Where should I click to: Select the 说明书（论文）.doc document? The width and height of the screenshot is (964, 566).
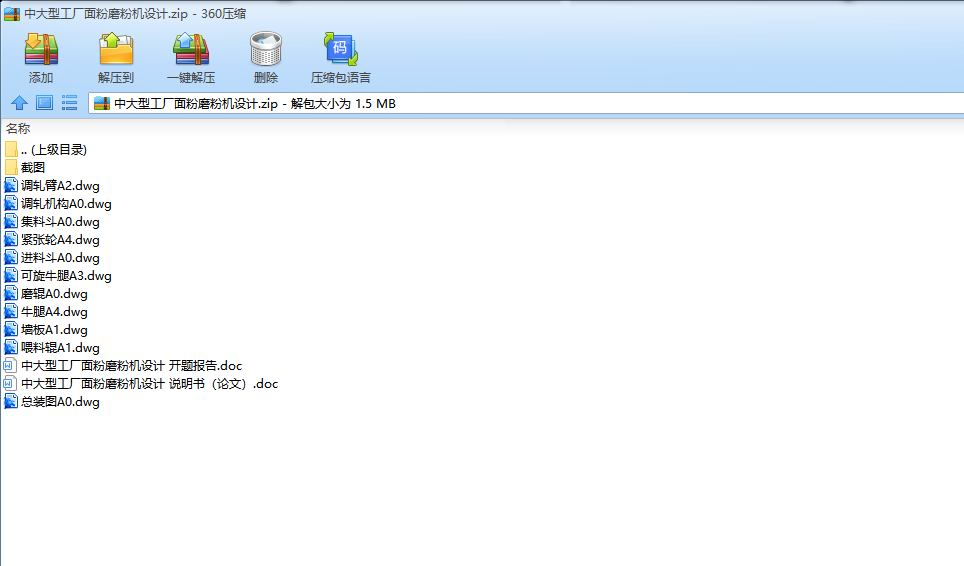141,383
